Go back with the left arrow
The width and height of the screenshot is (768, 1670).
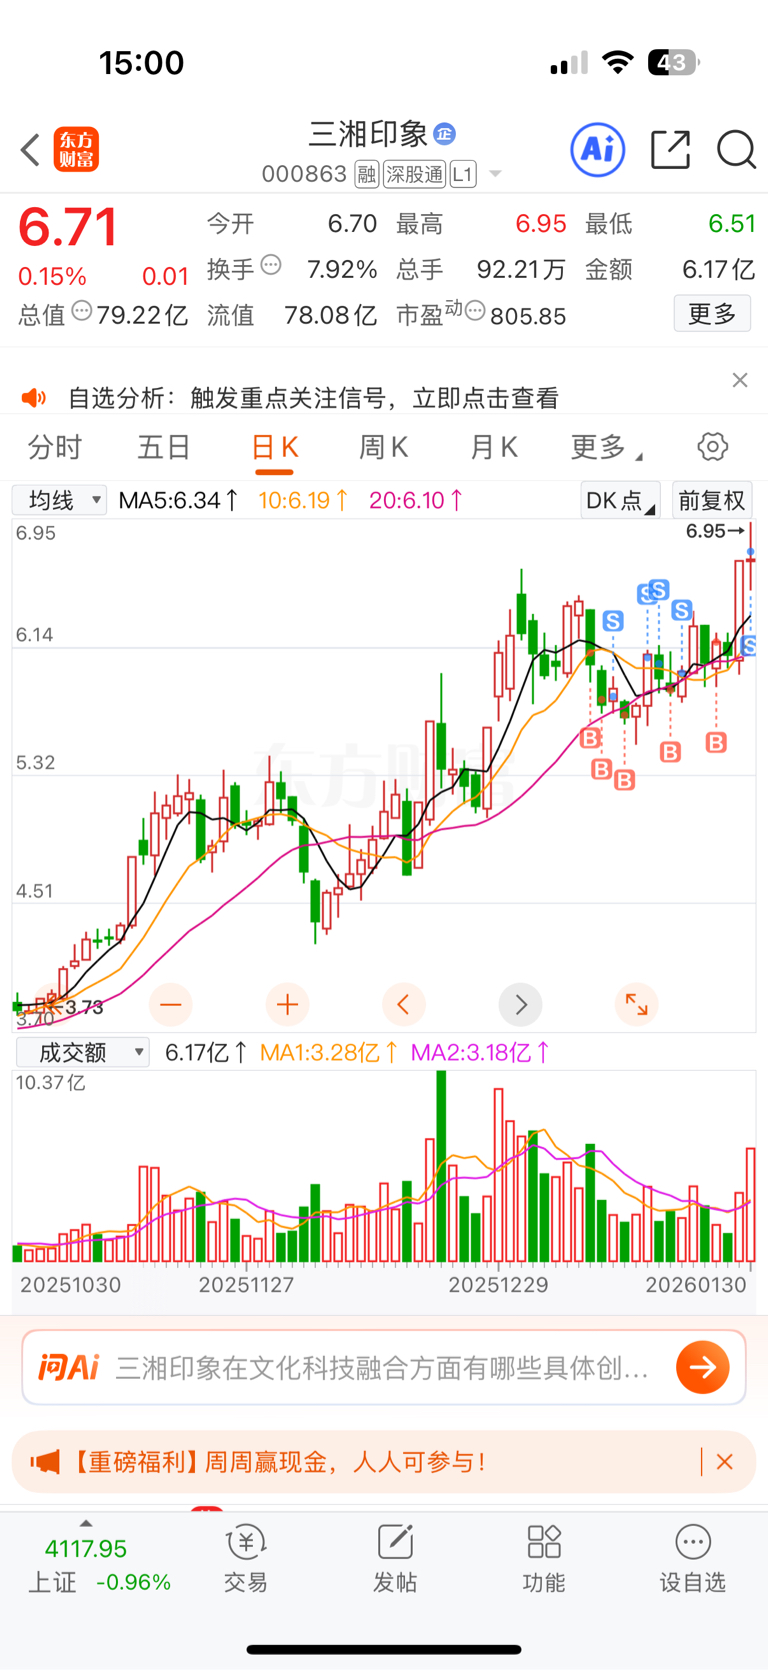click(x=30, y=150)
